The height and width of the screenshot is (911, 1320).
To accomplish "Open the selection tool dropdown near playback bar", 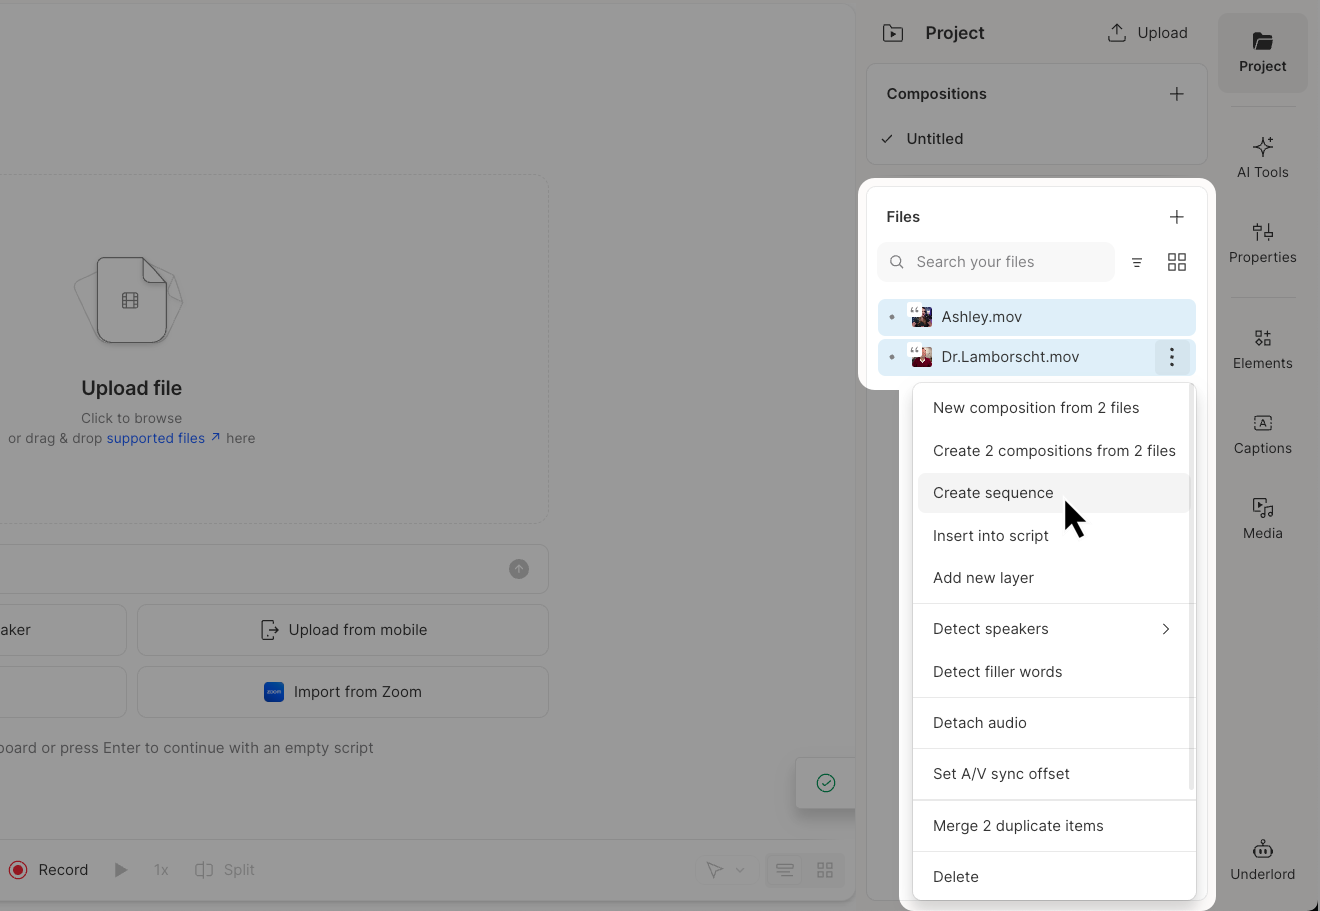I will 724,869.
